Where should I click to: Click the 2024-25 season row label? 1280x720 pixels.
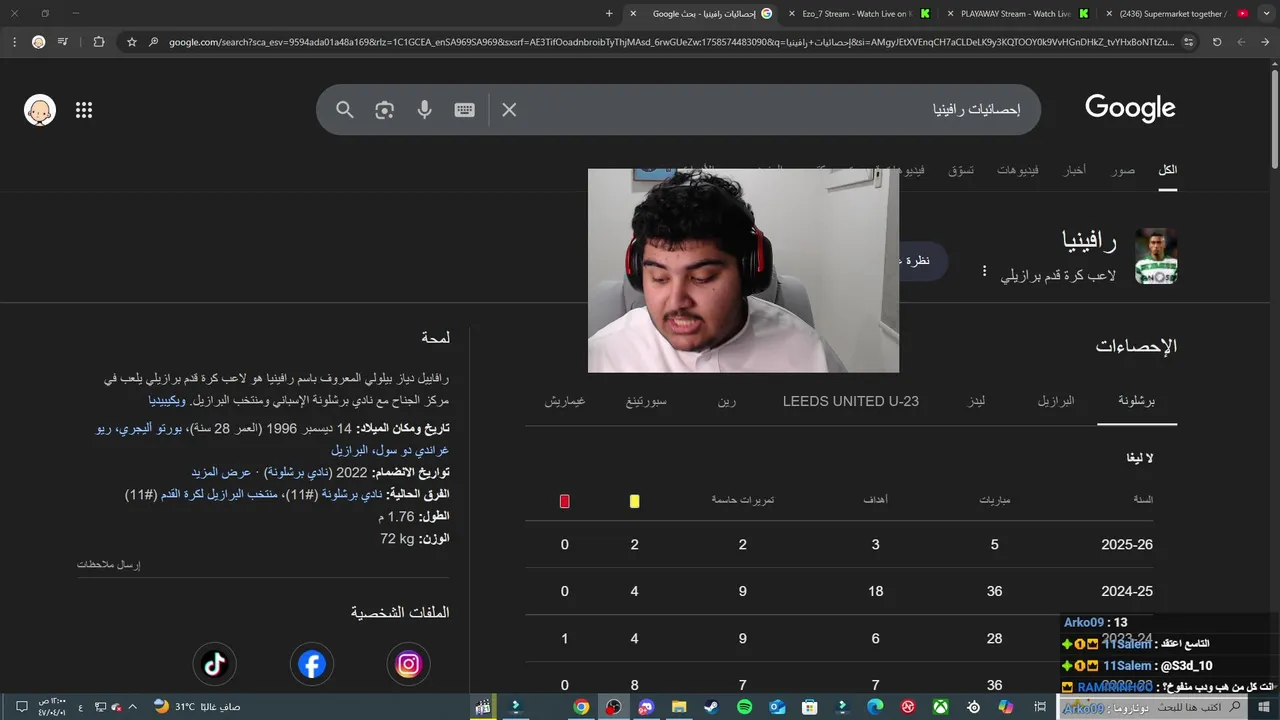1127,592
